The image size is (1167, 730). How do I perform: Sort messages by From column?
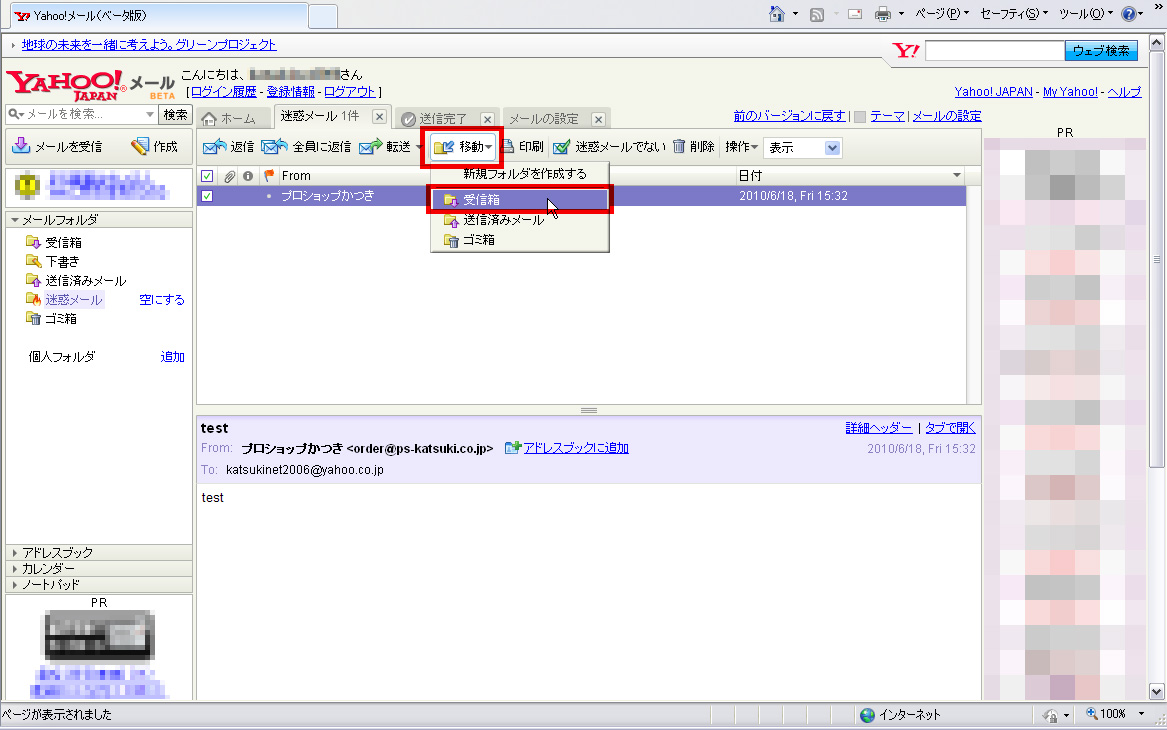[296, 176]
